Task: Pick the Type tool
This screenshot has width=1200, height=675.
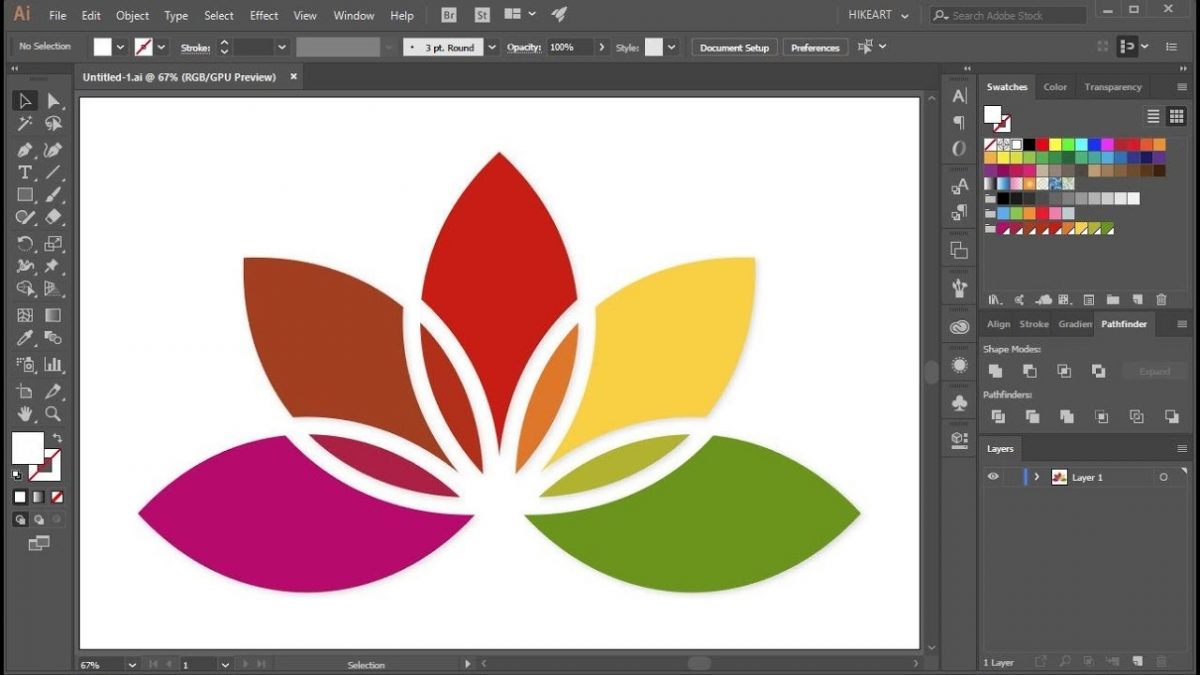Action: tap(25, 171)
